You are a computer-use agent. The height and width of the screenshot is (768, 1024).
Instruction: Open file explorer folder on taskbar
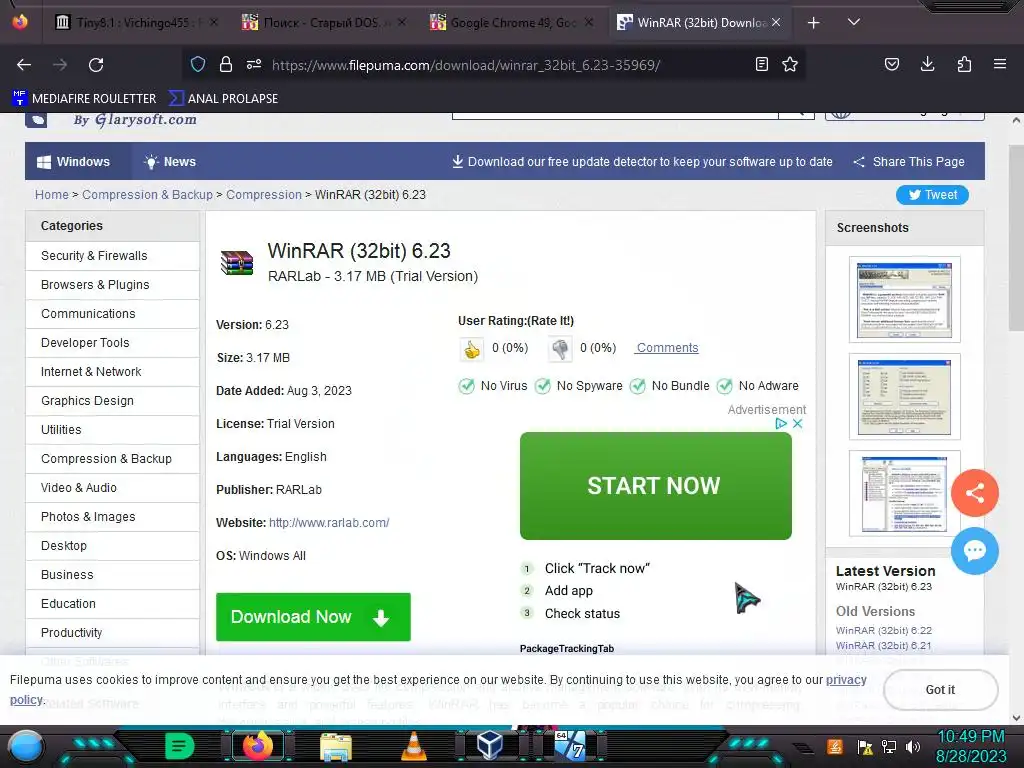[336, 746]
